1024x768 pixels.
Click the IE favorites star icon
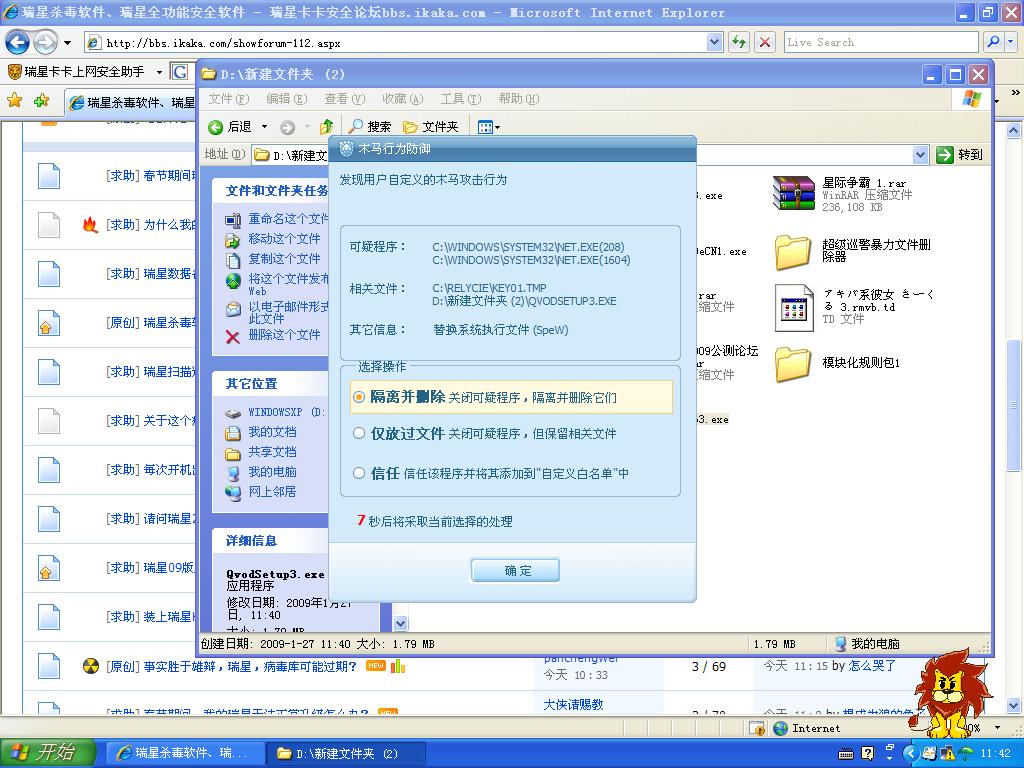tap(14, 100)
